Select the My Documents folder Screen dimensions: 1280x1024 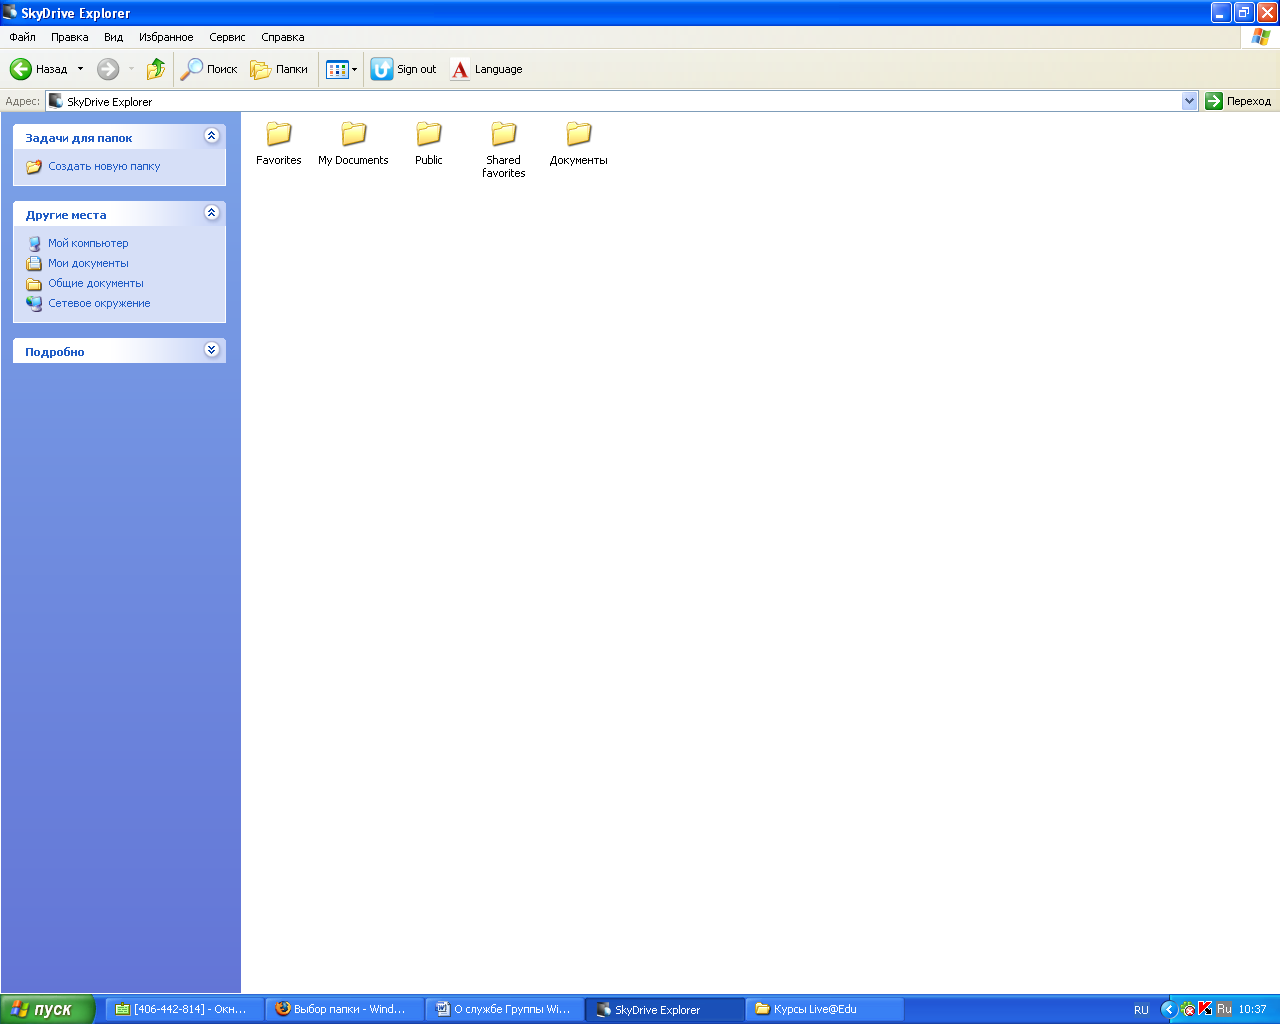point(353,142)
